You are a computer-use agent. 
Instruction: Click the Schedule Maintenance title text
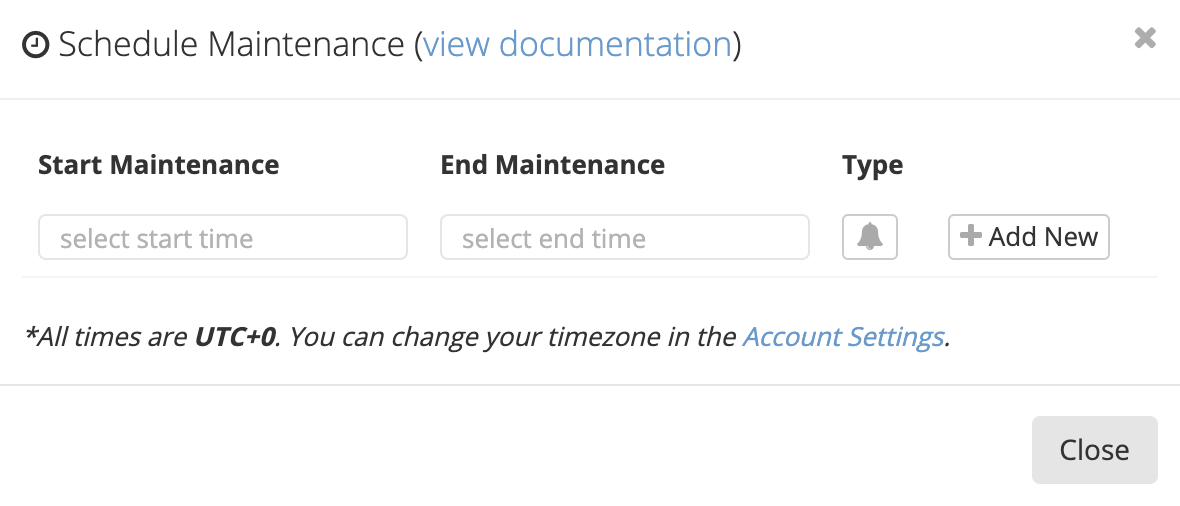click(x=230, y=45)
